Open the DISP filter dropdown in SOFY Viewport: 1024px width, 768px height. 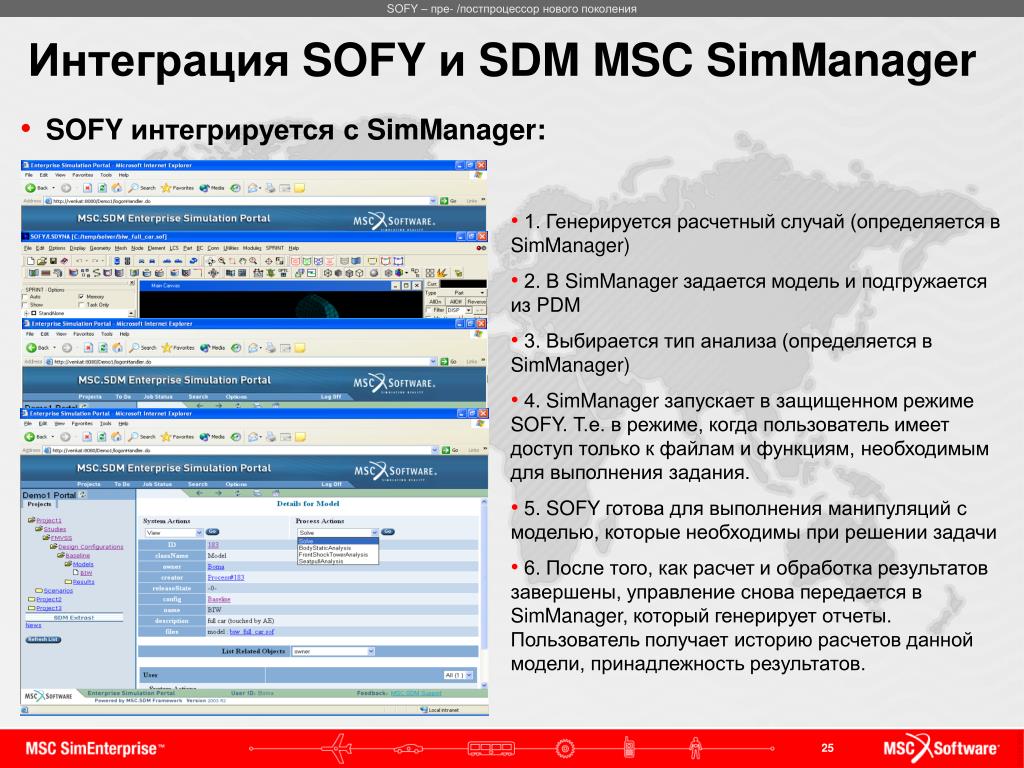coord(460,310)
